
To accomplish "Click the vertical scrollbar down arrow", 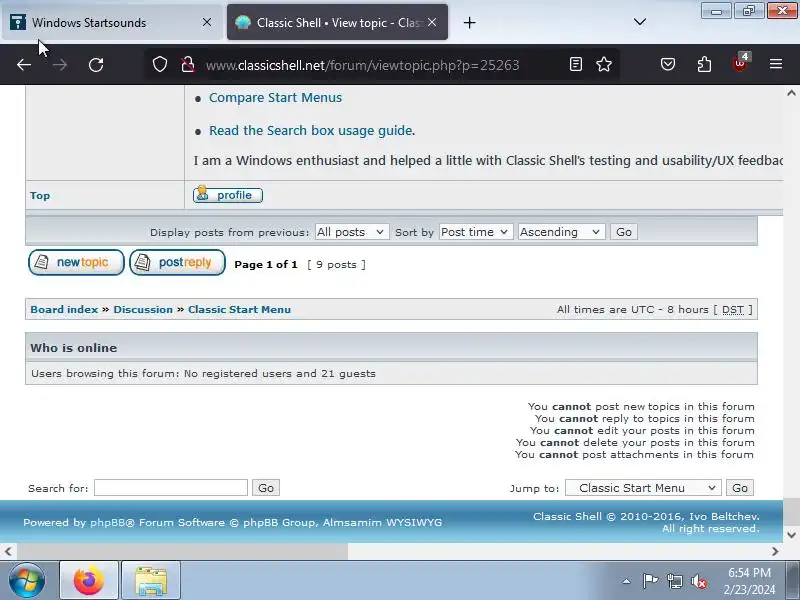I will point(791,535).
